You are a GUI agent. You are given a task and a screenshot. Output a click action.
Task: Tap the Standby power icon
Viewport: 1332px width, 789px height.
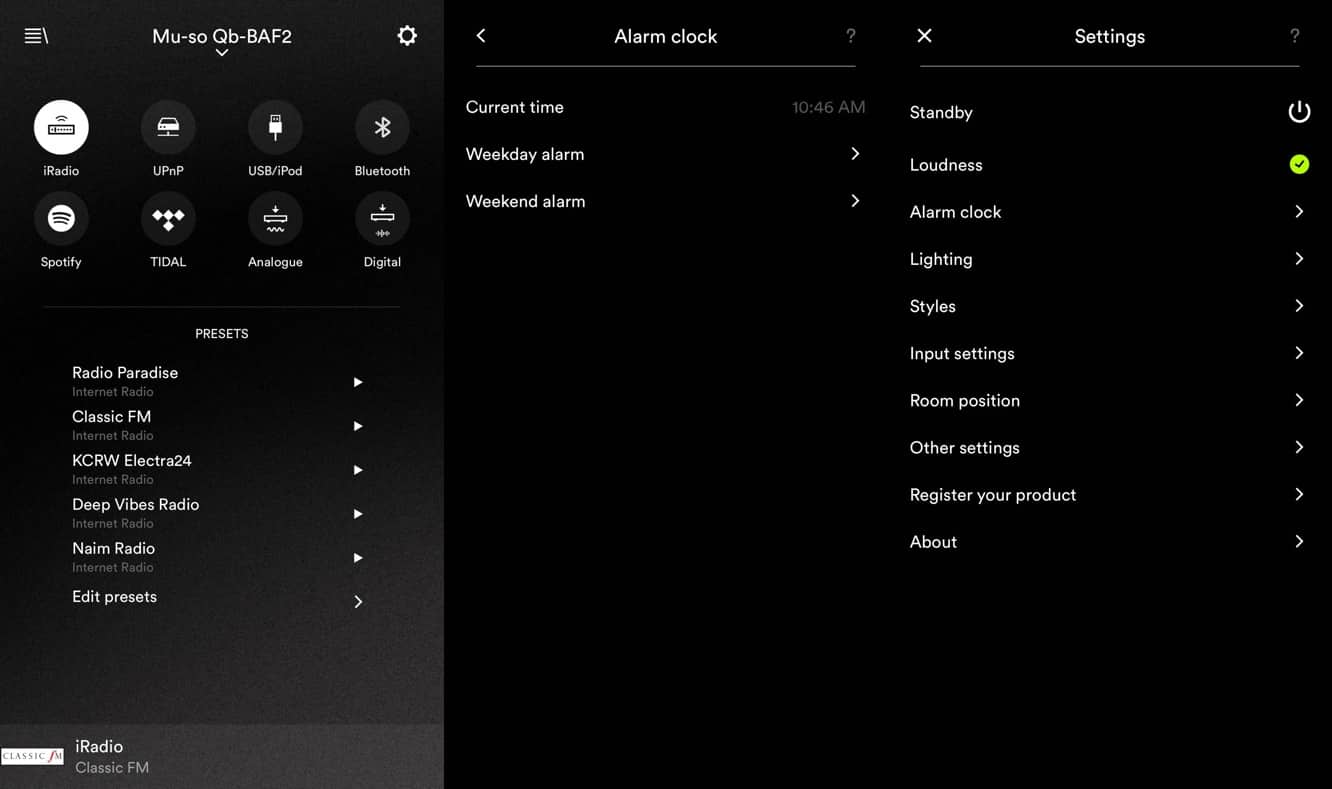coord(1299,112)
